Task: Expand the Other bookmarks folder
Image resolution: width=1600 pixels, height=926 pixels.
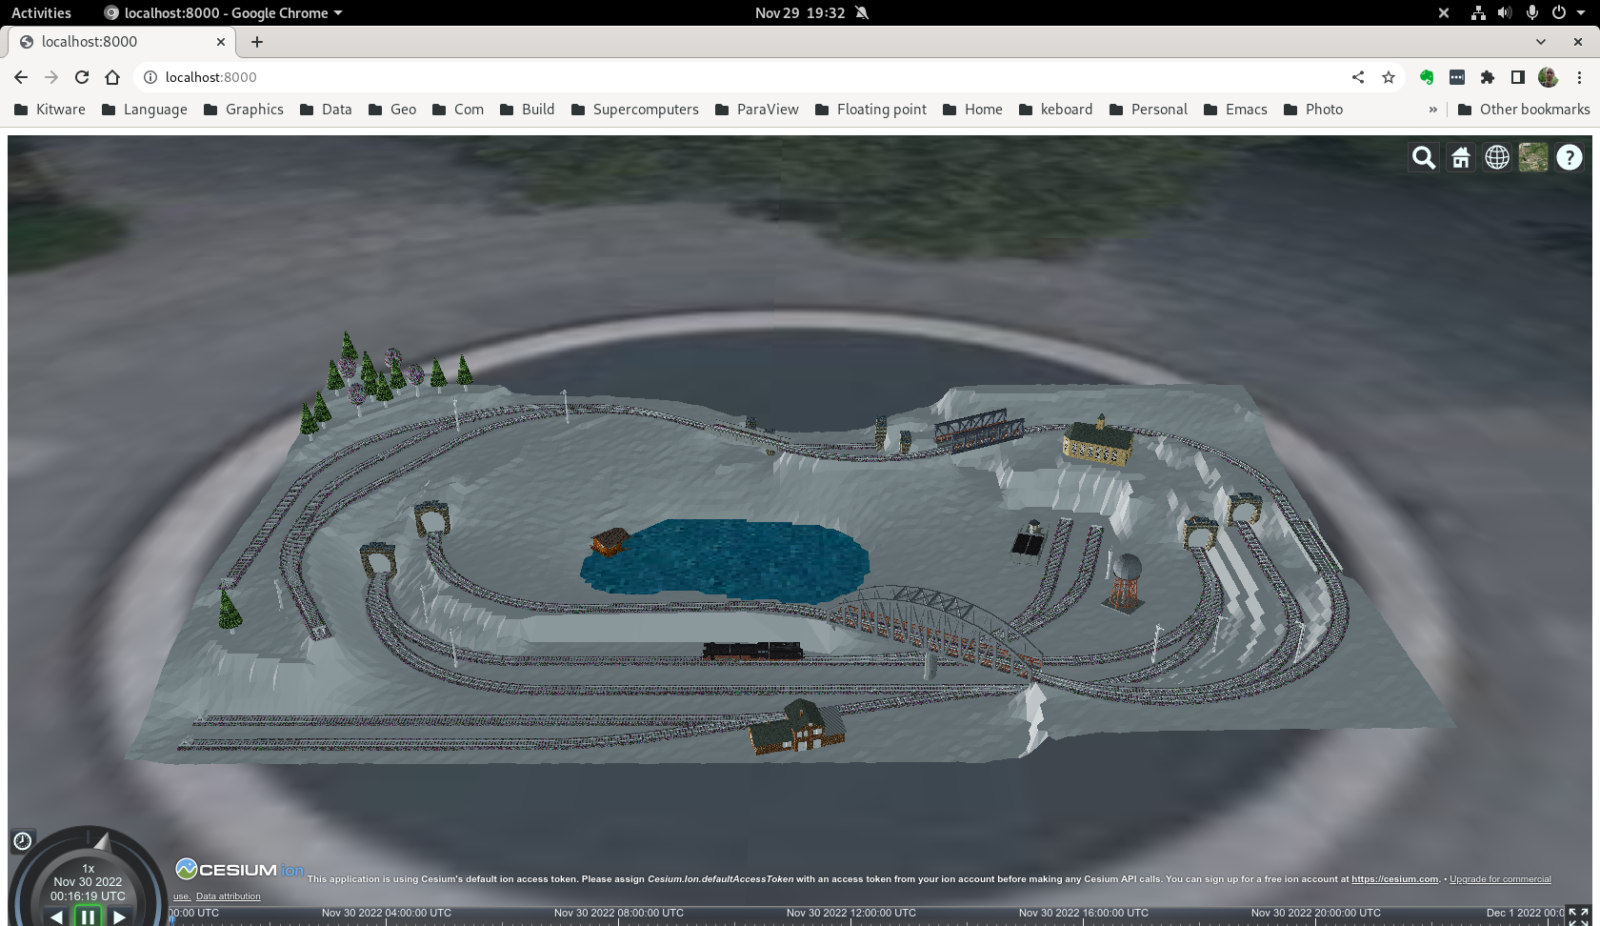Action: [1524, 109]
